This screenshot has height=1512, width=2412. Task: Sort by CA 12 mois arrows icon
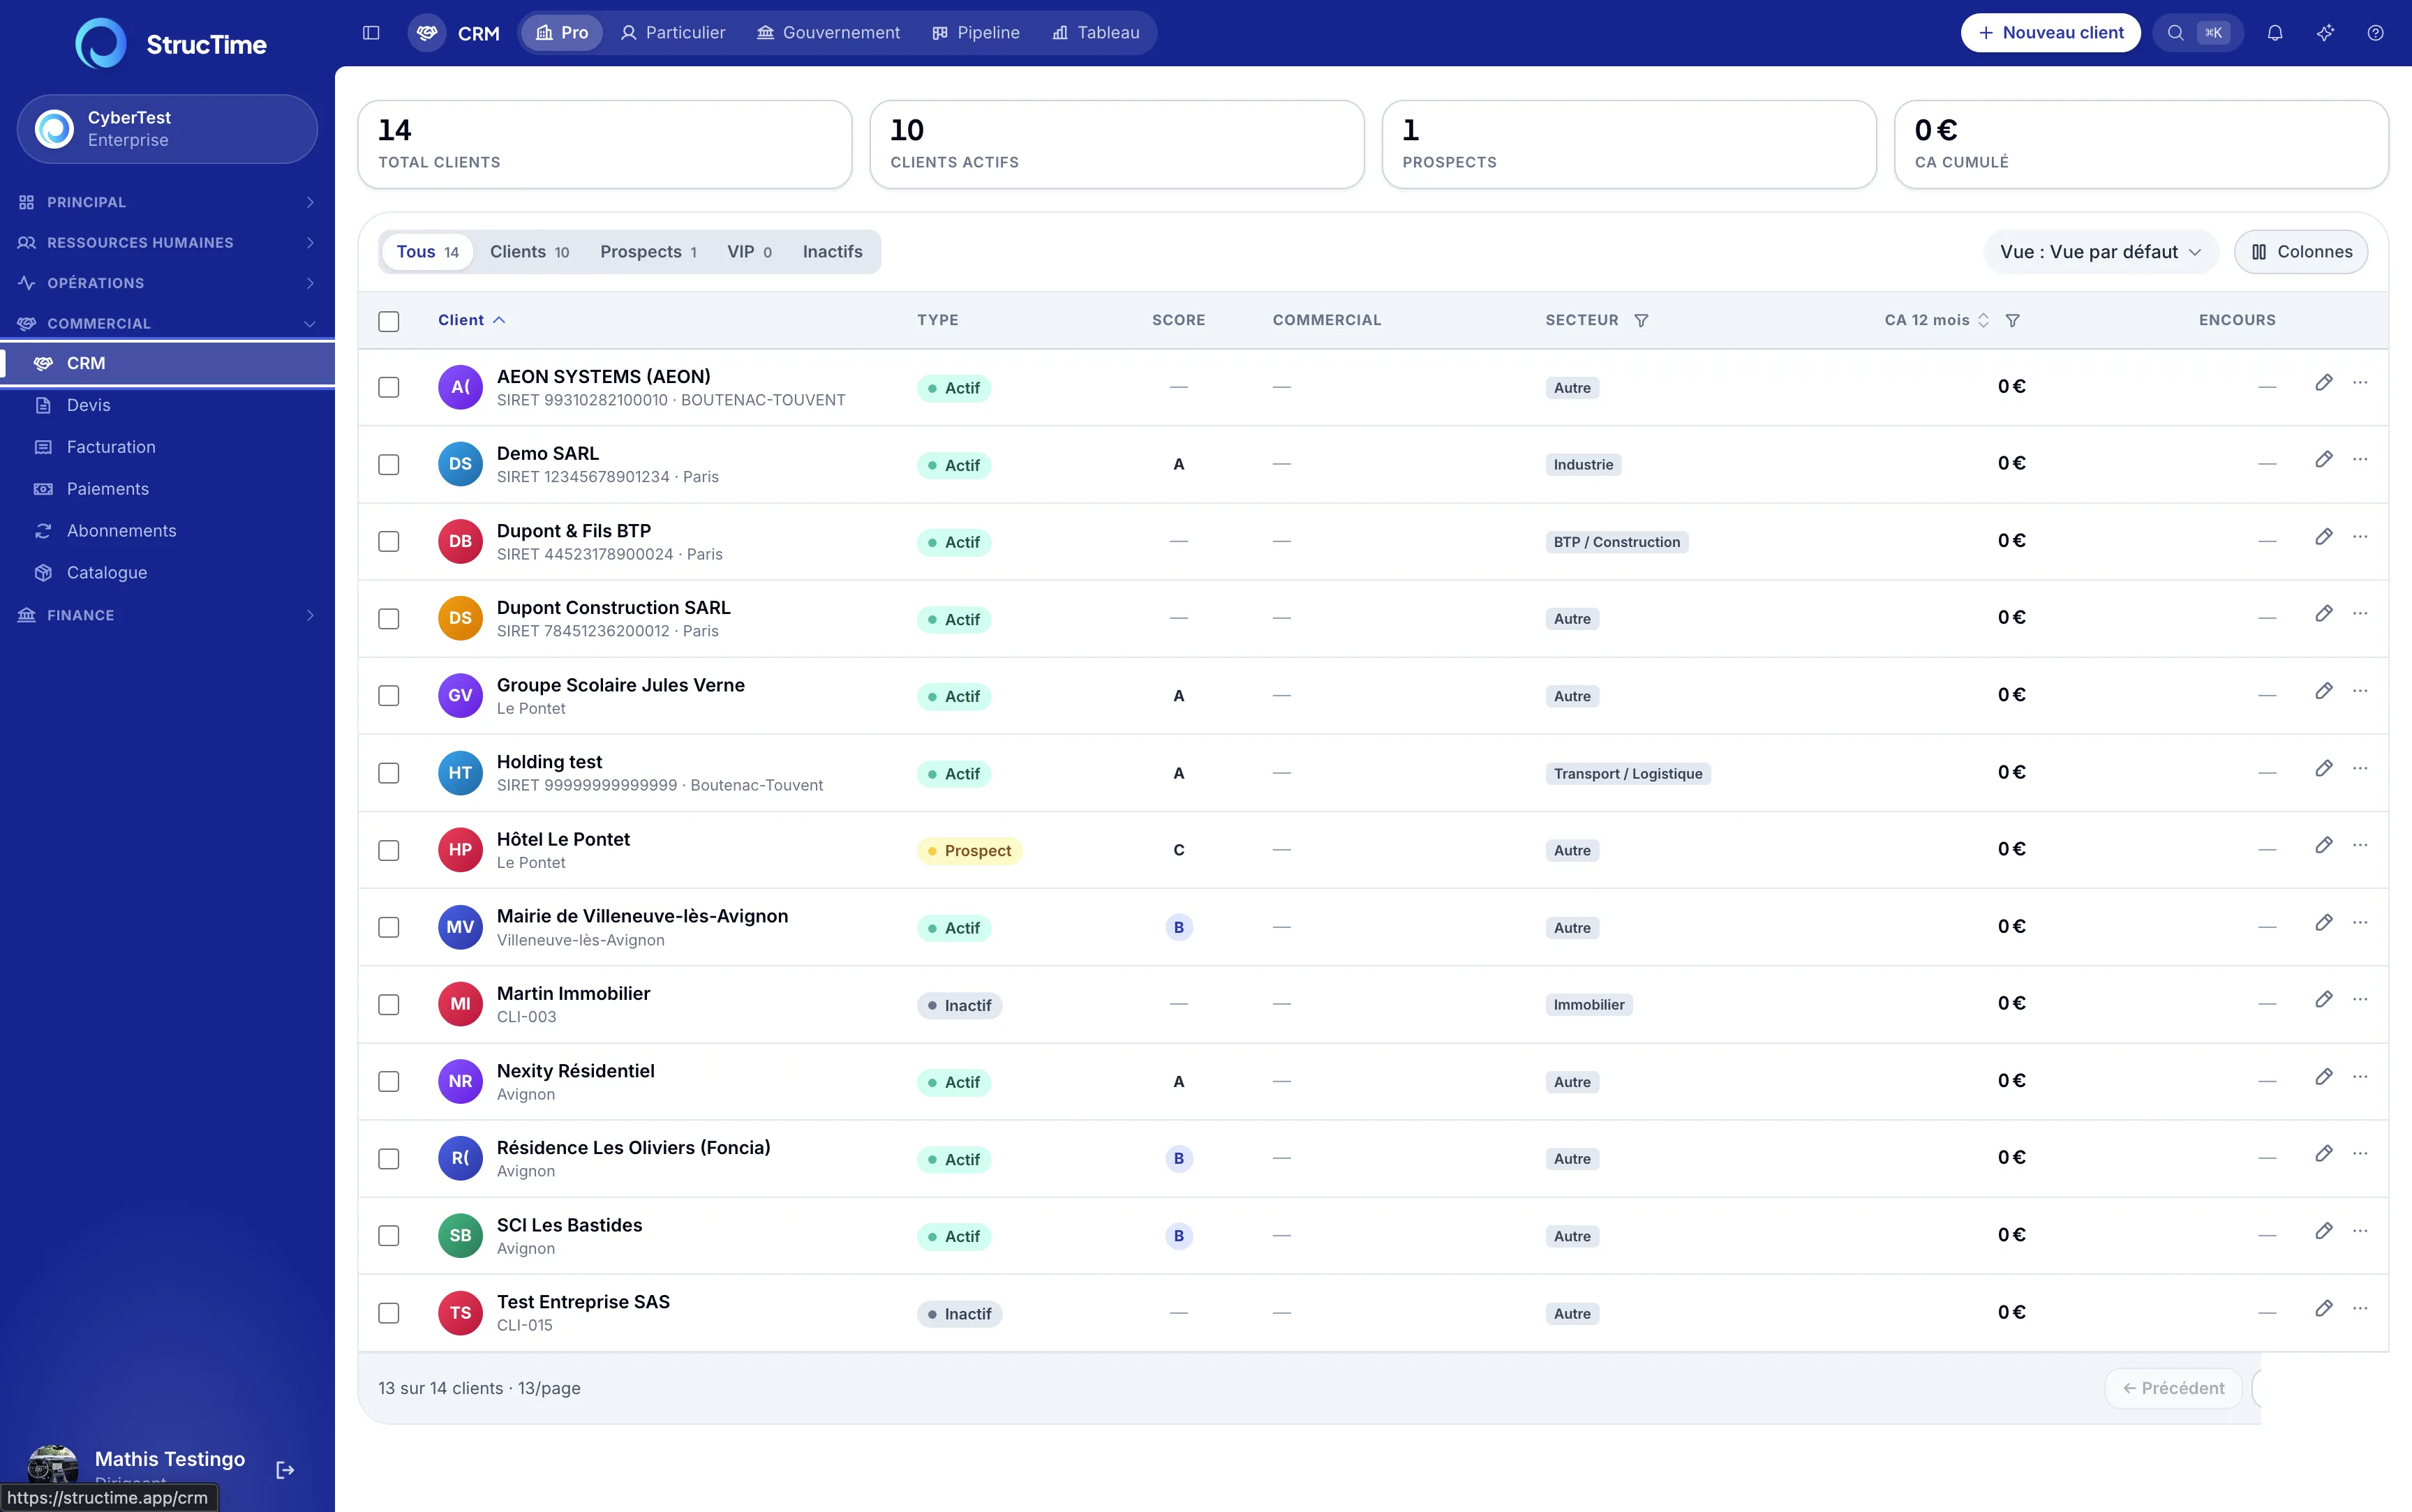tap(1983, 320)
